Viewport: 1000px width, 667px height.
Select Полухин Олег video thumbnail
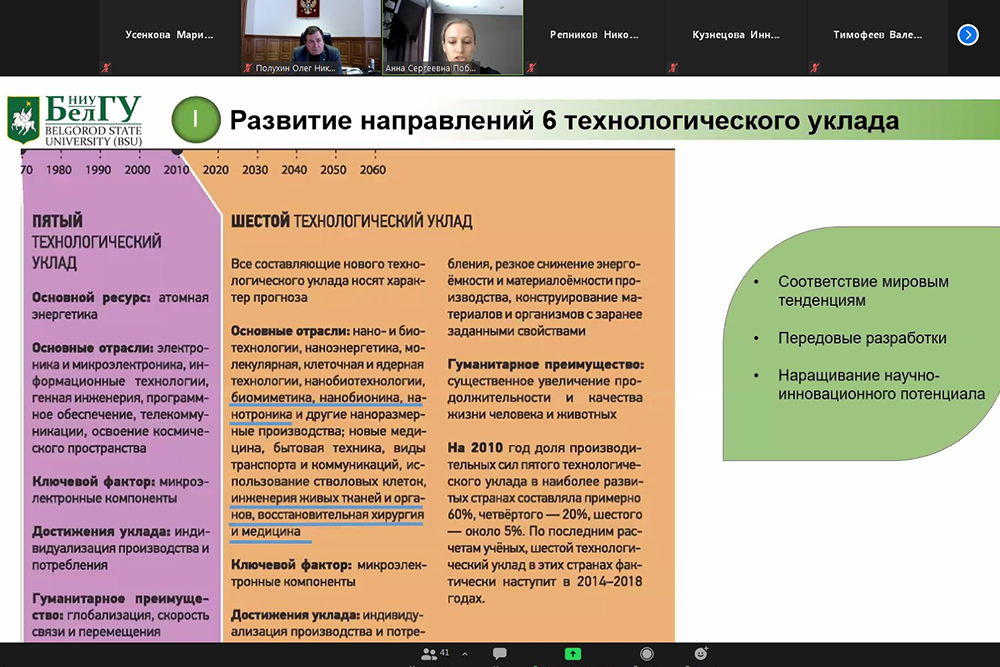pyautogui.click(x=310, y=37)
